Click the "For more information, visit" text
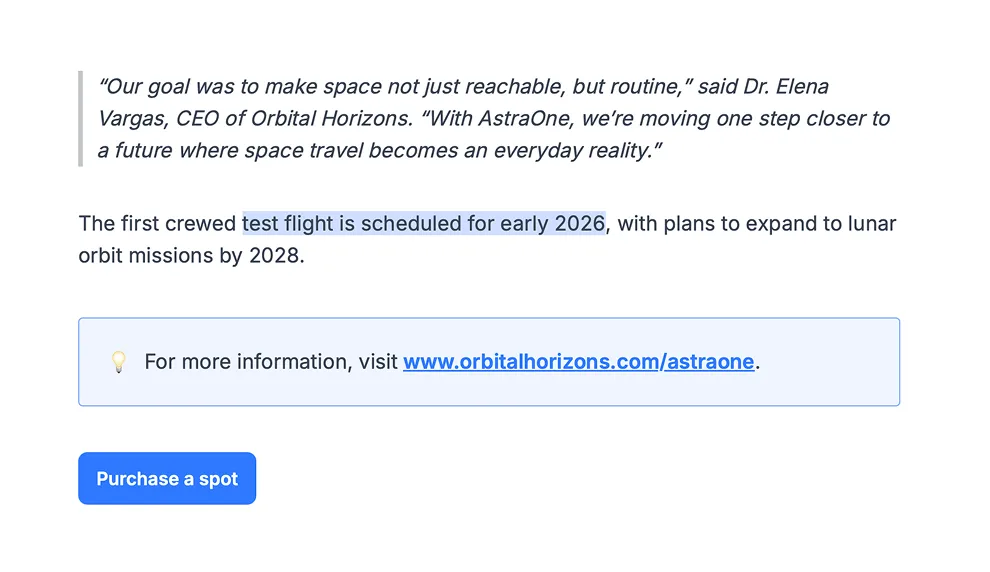 tap(271, 362)
